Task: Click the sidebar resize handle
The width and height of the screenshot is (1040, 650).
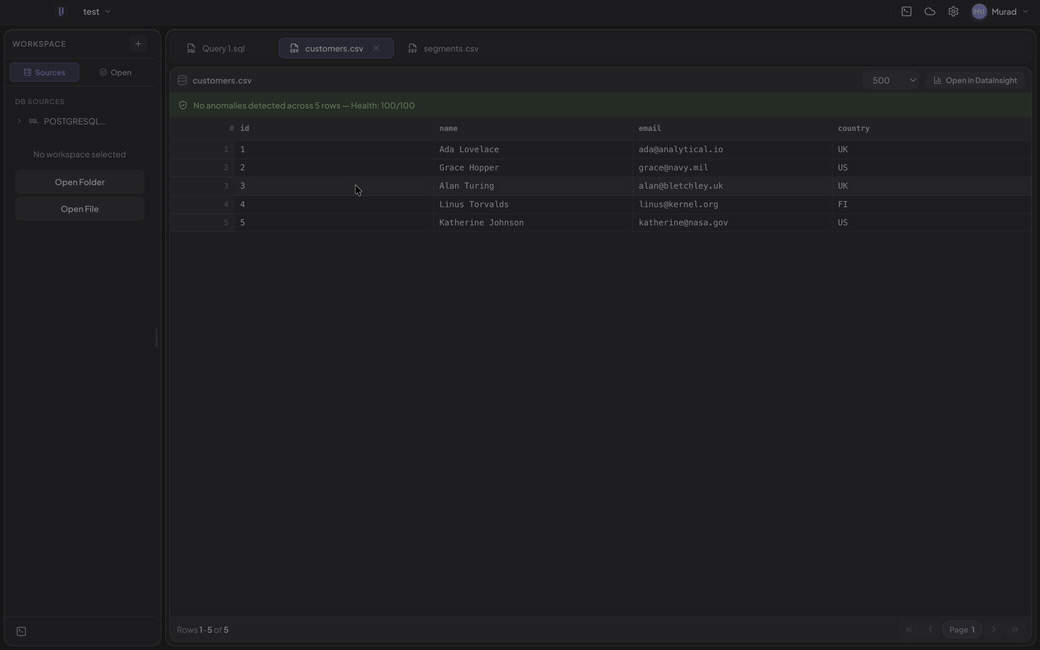Action: pyautogui.click(x=157, y=338)
